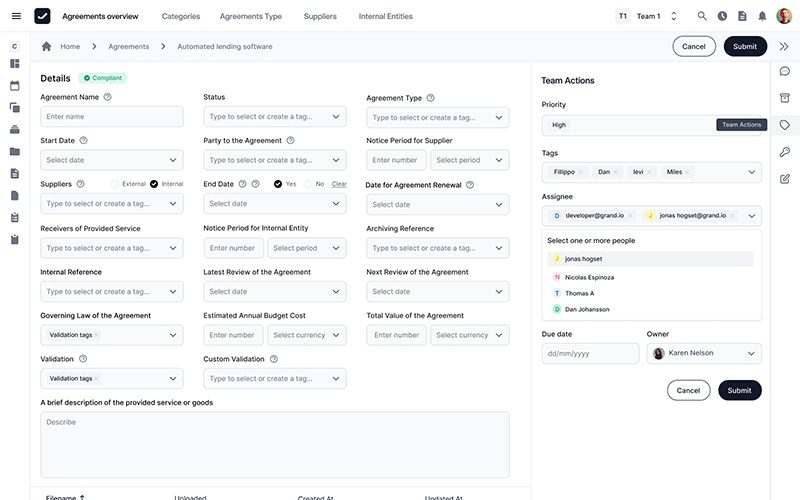The width and height of the screenshot is (800, 500).
Task: Open the folder icon in left sidebar
Action: (x=15, y=152)
